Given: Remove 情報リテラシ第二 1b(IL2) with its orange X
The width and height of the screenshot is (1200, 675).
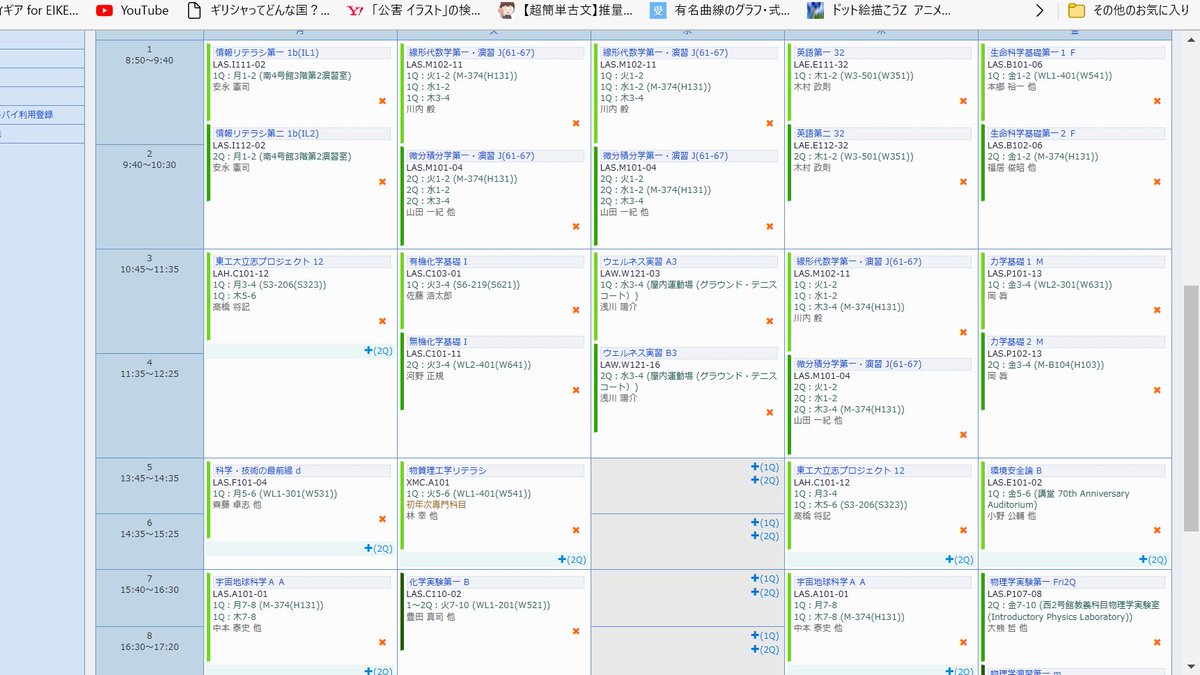Looking at the screenshot, I should click(x=382, y=182).
